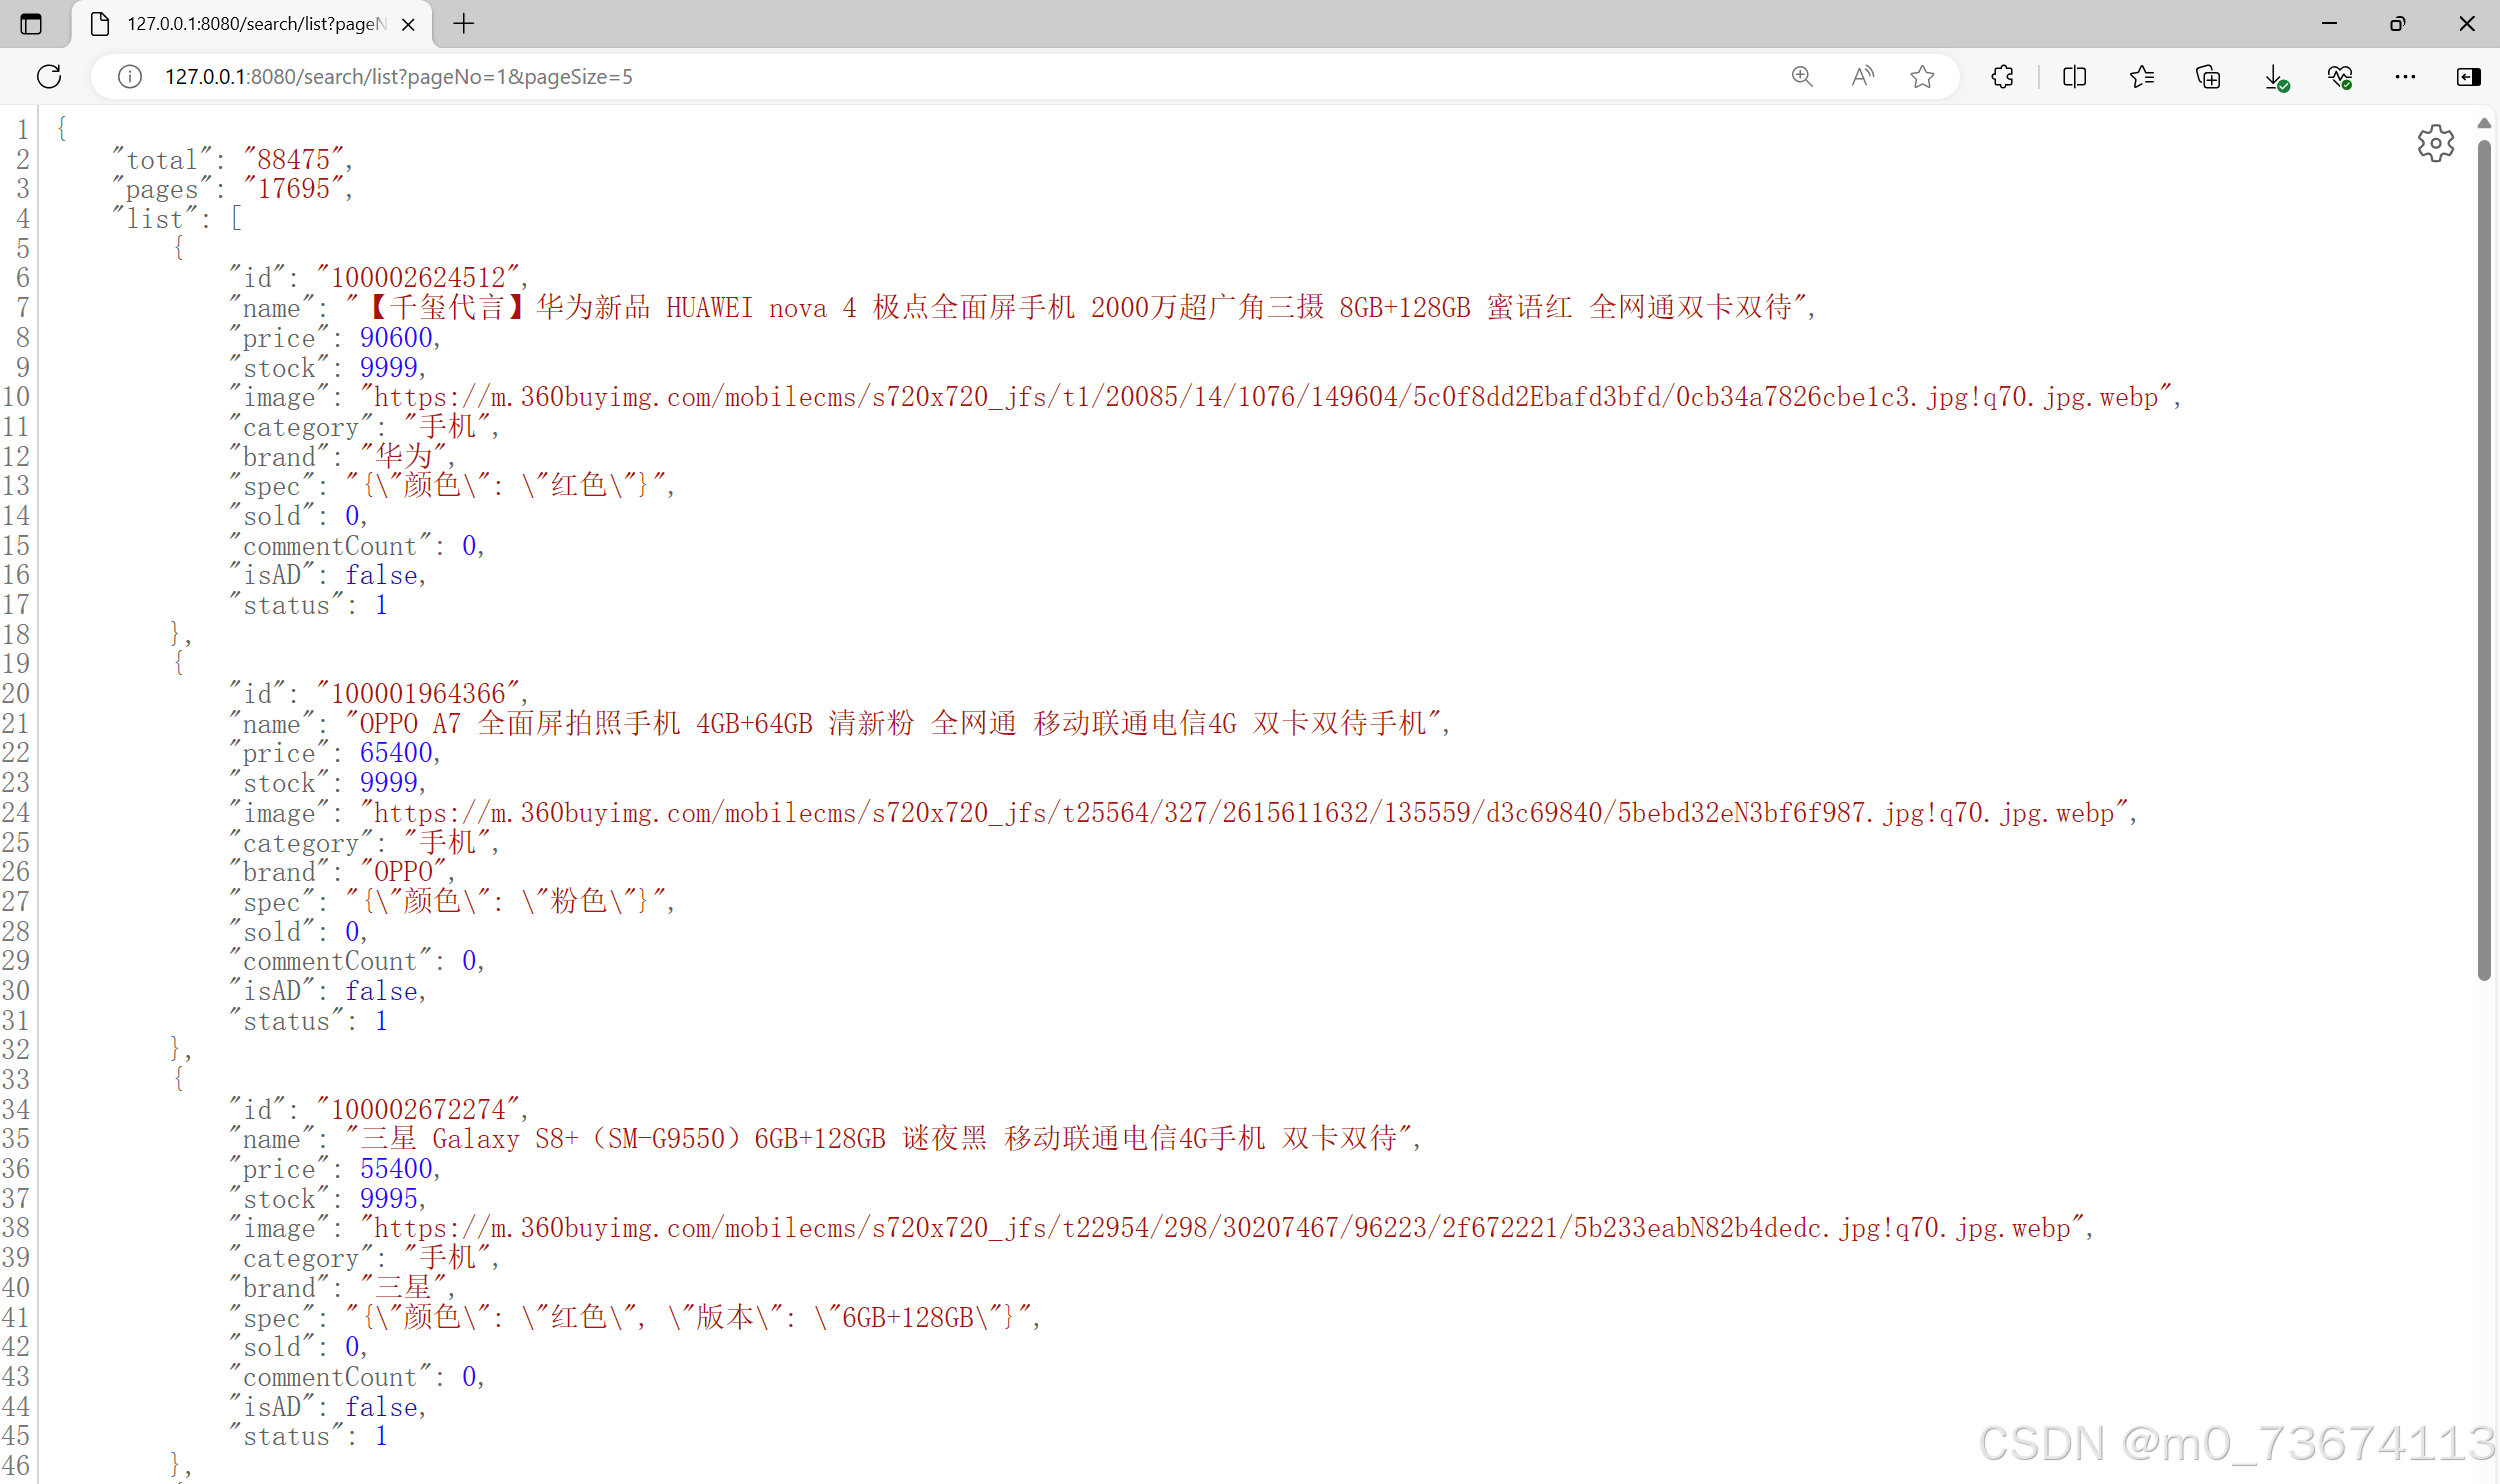This screenshot has height=1484, width=2500.
Task: Open browser essentials heart icon
Action: (2340, 77)
